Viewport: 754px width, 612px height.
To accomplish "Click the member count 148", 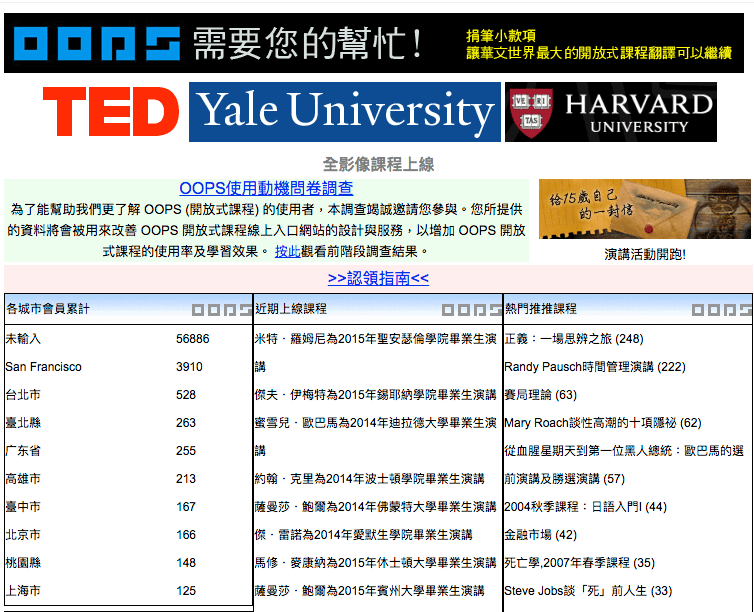I will 186,562.
